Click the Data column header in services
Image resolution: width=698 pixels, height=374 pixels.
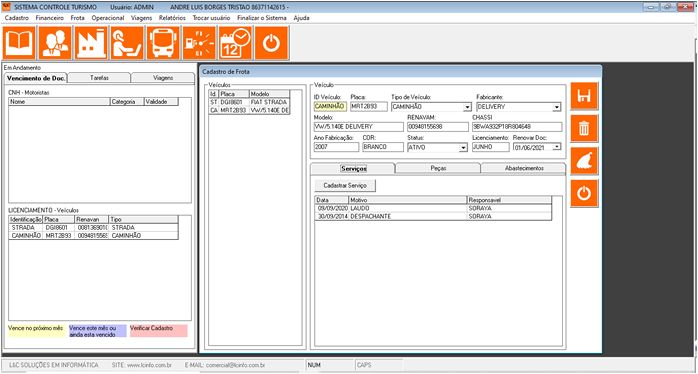tap(332, 200)
